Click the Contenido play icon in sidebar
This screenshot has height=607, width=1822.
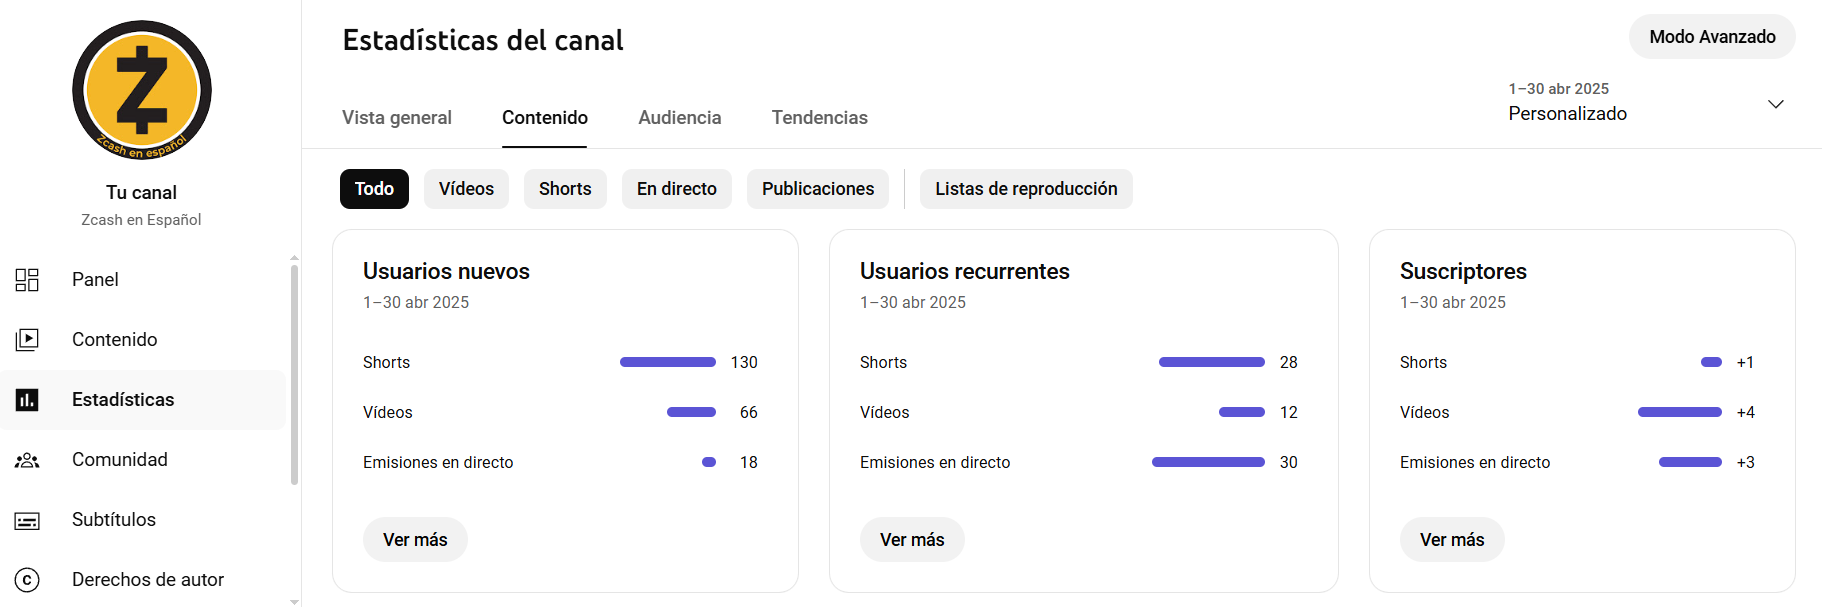[x=27, y=340]
